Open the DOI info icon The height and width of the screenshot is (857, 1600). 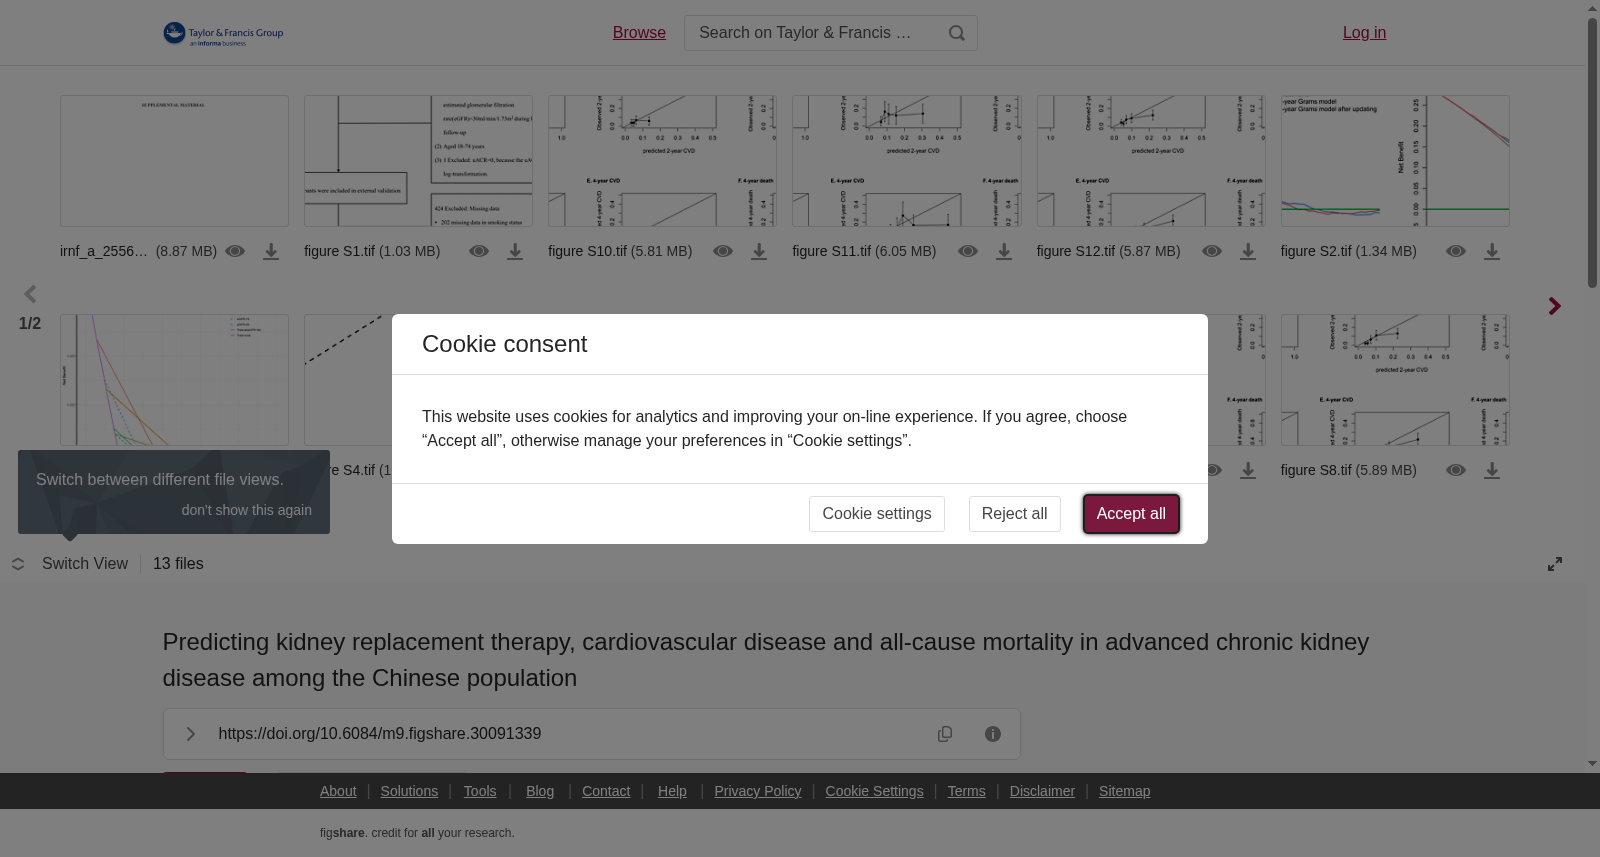[993, 734]
